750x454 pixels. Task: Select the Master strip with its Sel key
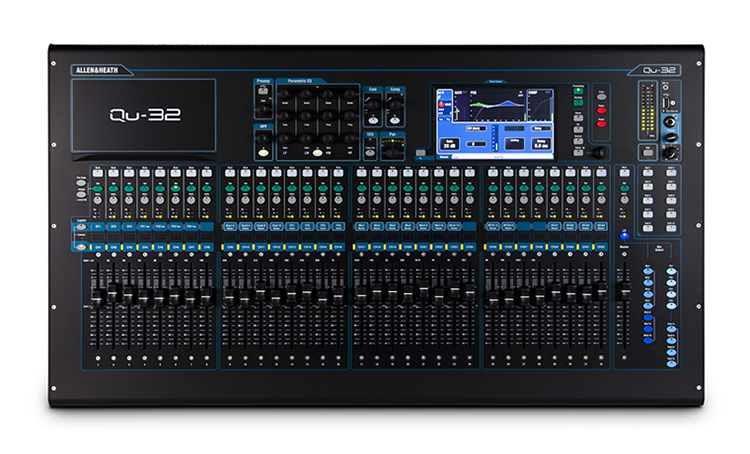click(x=624, y=188)
